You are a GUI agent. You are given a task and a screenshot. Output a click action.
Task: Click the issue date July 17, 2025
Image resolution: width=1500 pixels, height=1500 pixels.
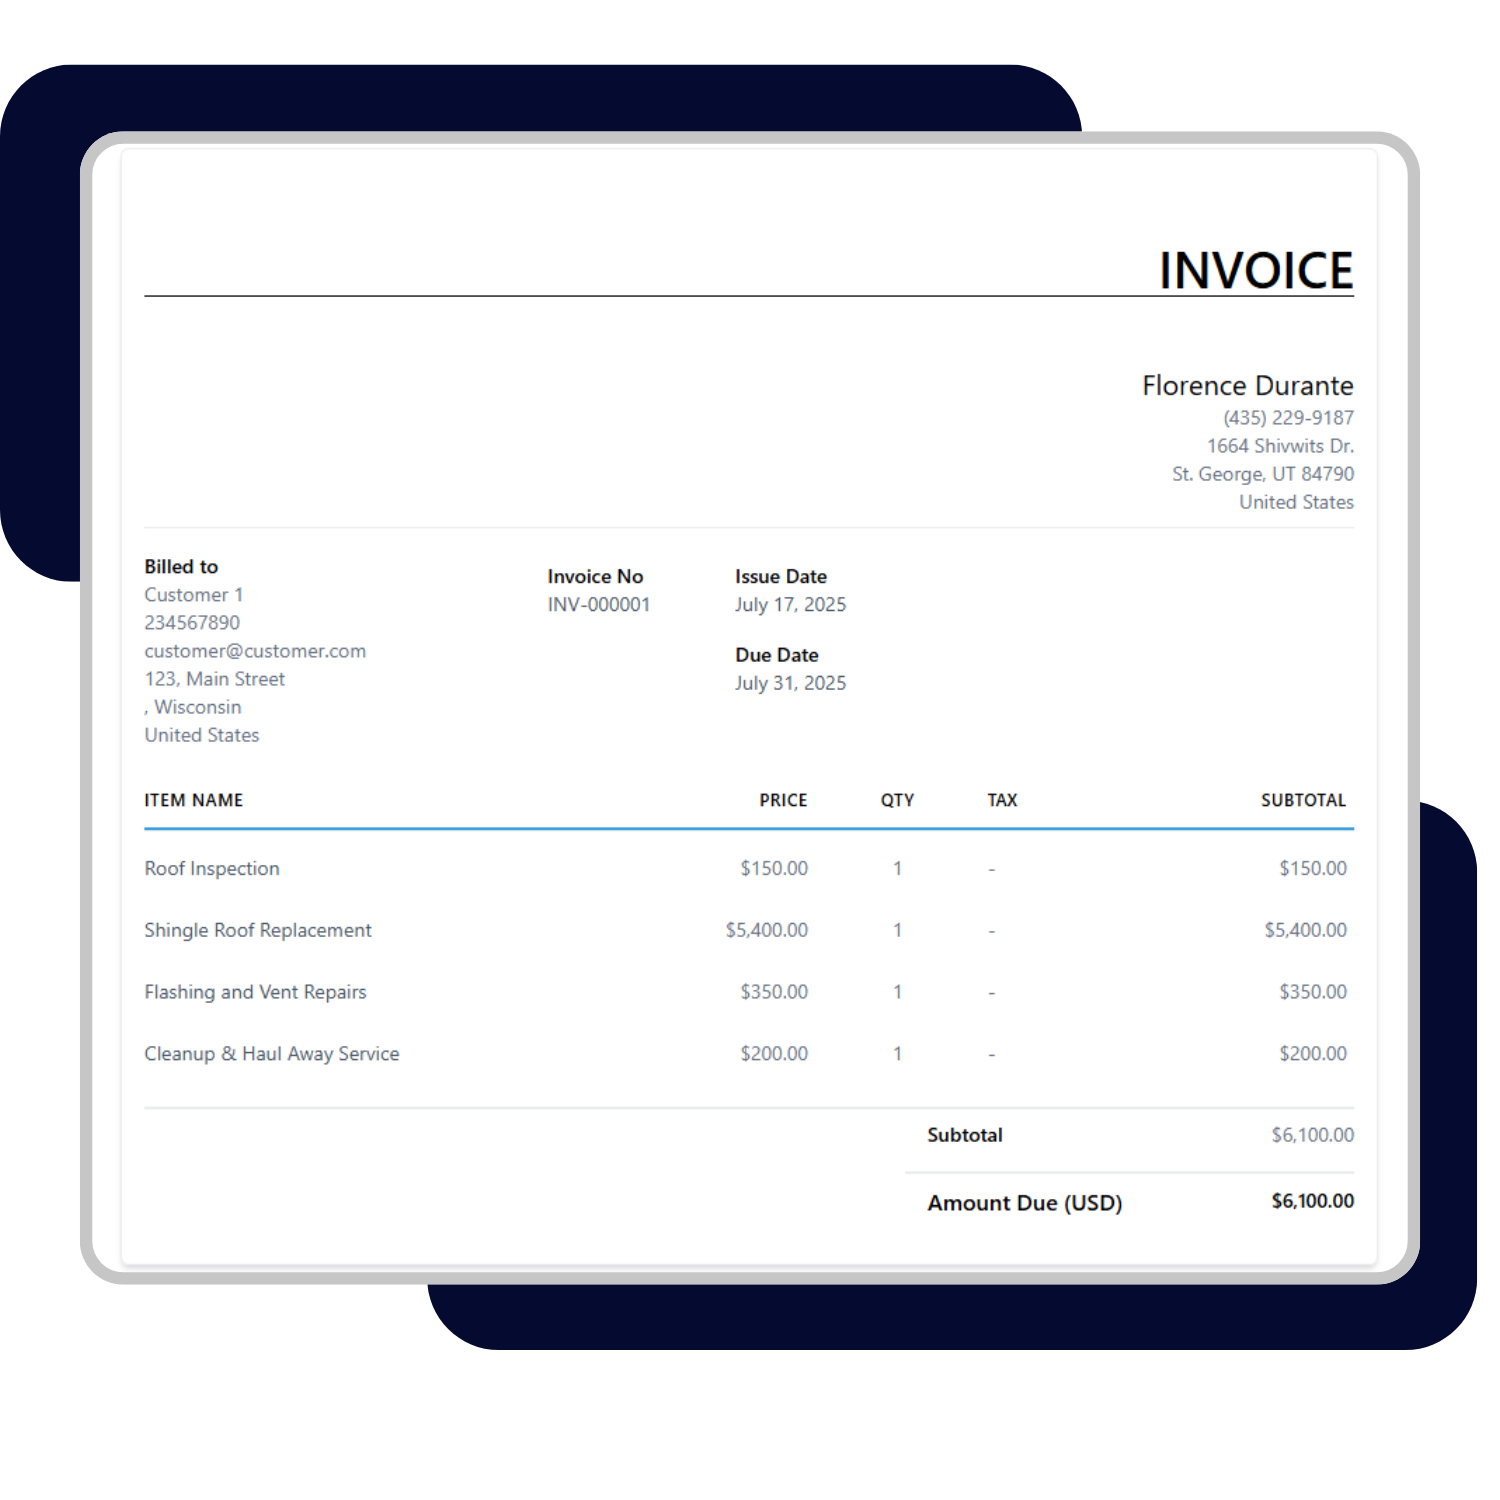pyautogui.click(x=790, y=605)
